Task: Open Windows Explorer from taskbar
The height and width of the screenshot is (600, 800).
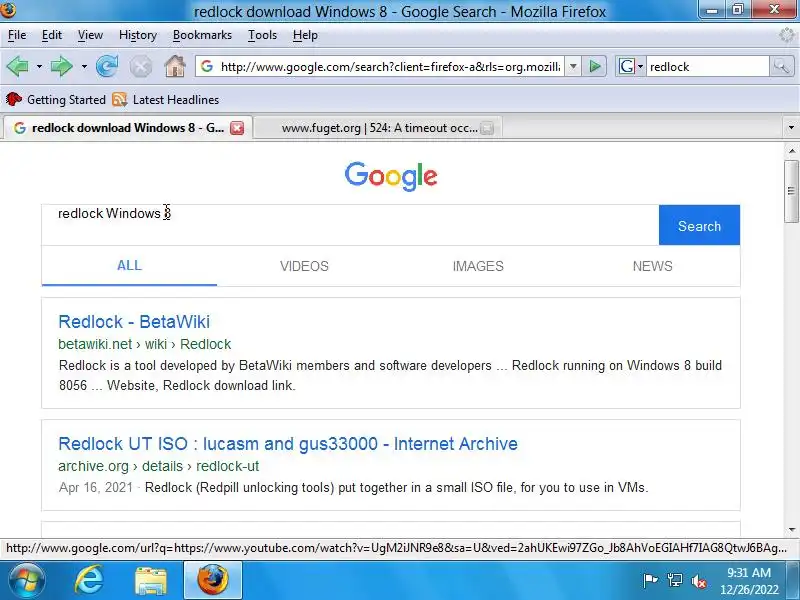Action: (x=151, y=581)
